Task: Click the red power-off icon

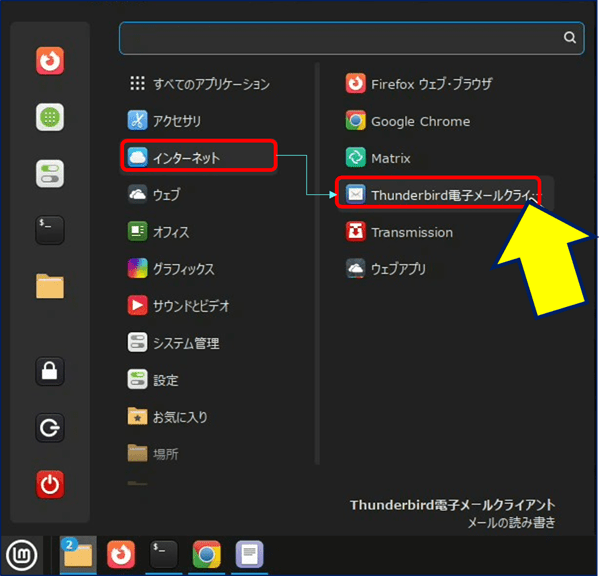Action: [x=50, y=485]
